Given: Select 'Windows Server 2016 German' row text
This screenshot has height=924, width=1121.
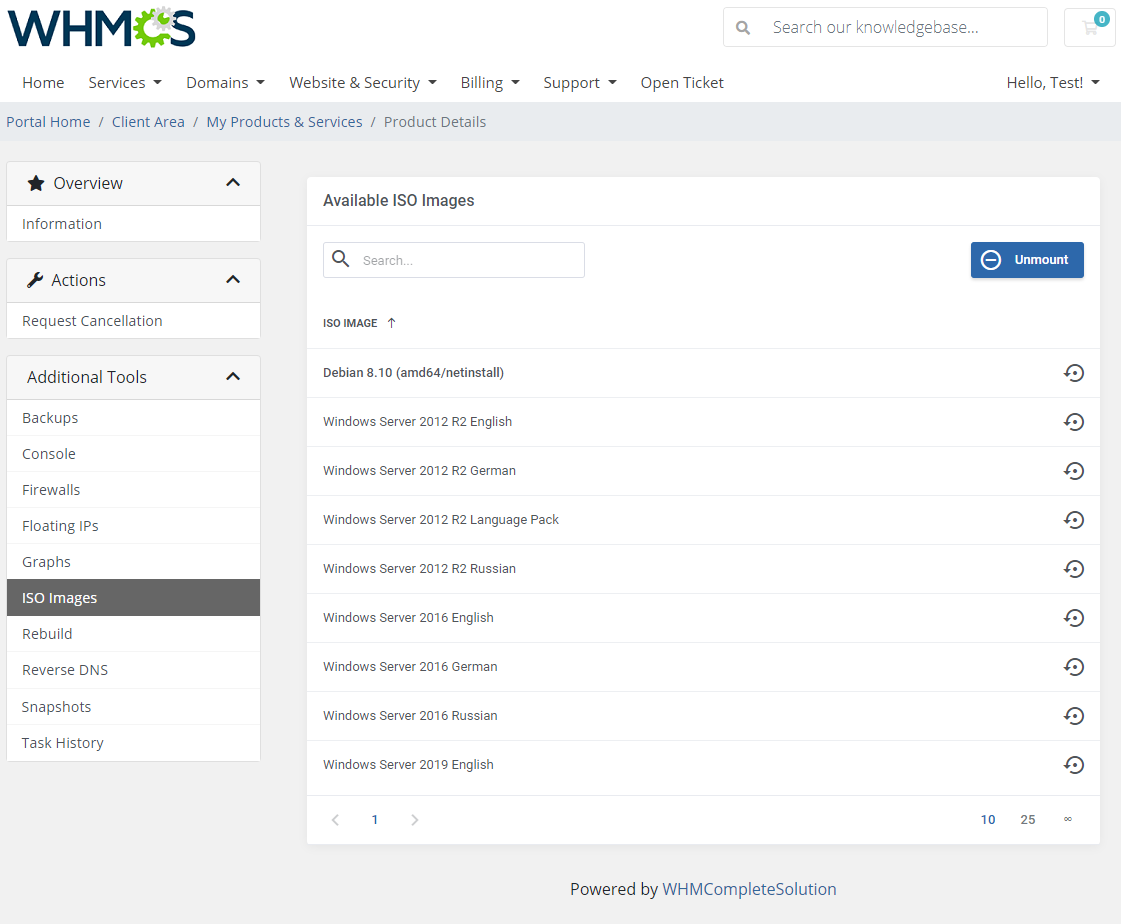Looking at the screenshot, I should click(410, 667).
